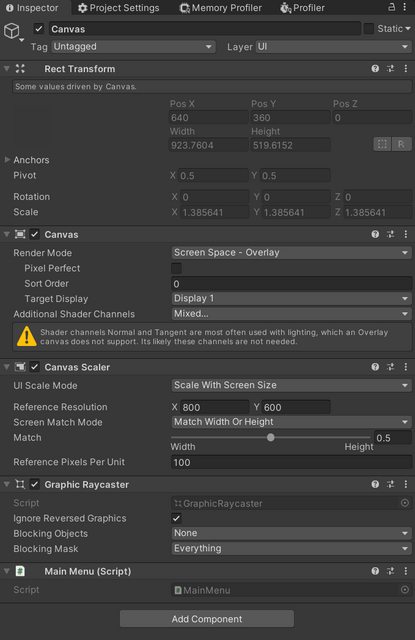The image size is (415, 640).
Task: Click the Match value field 0.5
Action: (x=392, y=438)
